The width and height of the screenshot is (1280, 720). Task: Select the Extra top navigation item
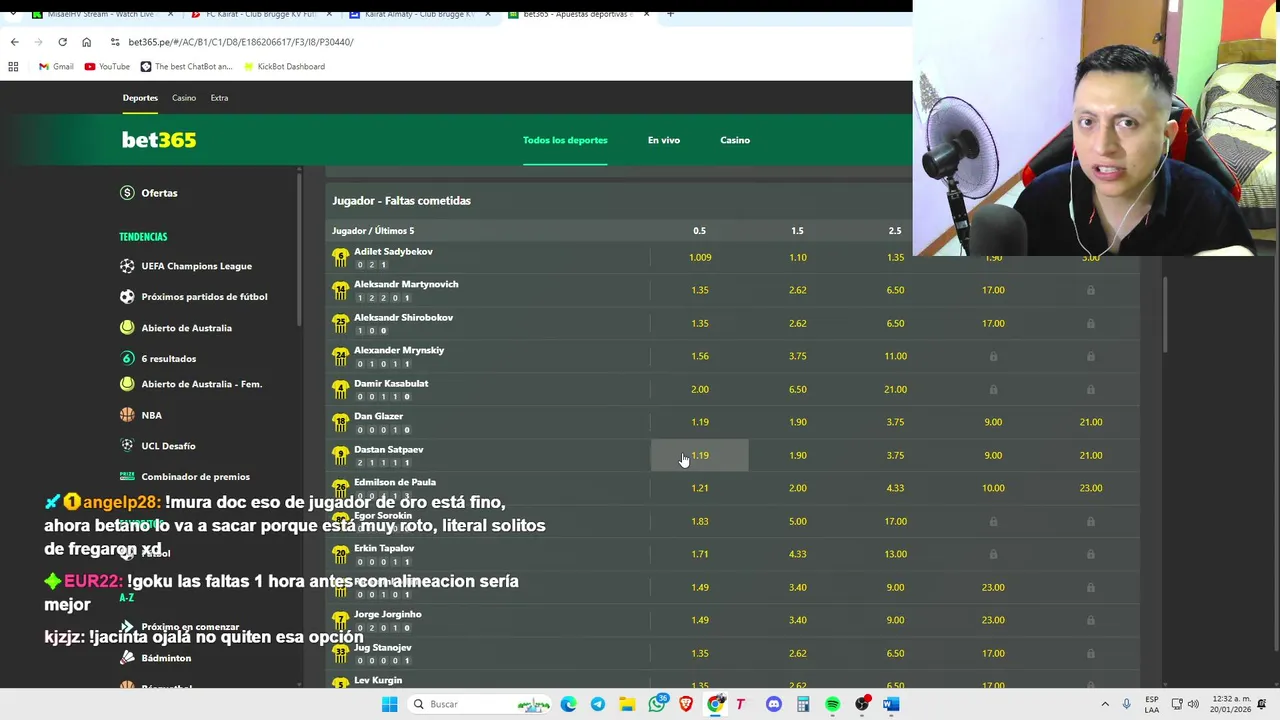pos(219,98)
